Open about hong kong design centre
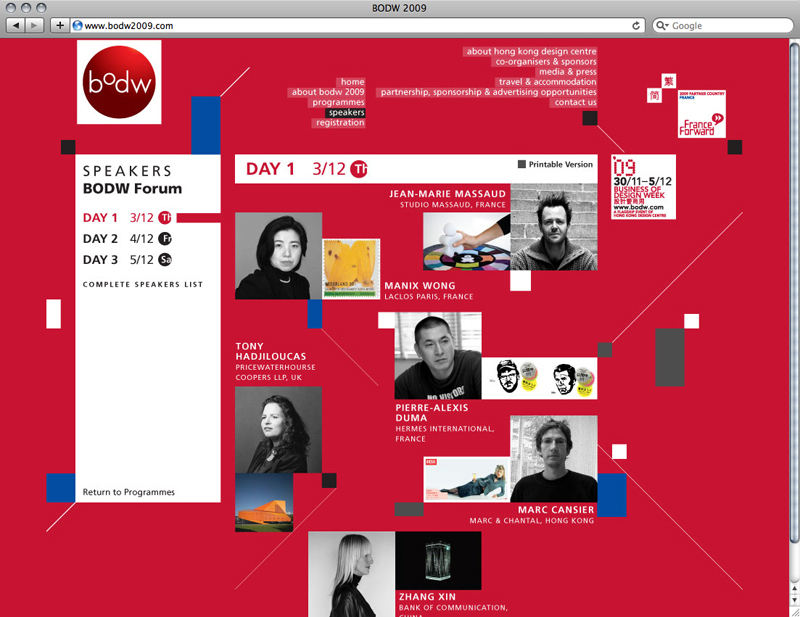The width and height of the screenshot is (800, 617). [531, 51]
